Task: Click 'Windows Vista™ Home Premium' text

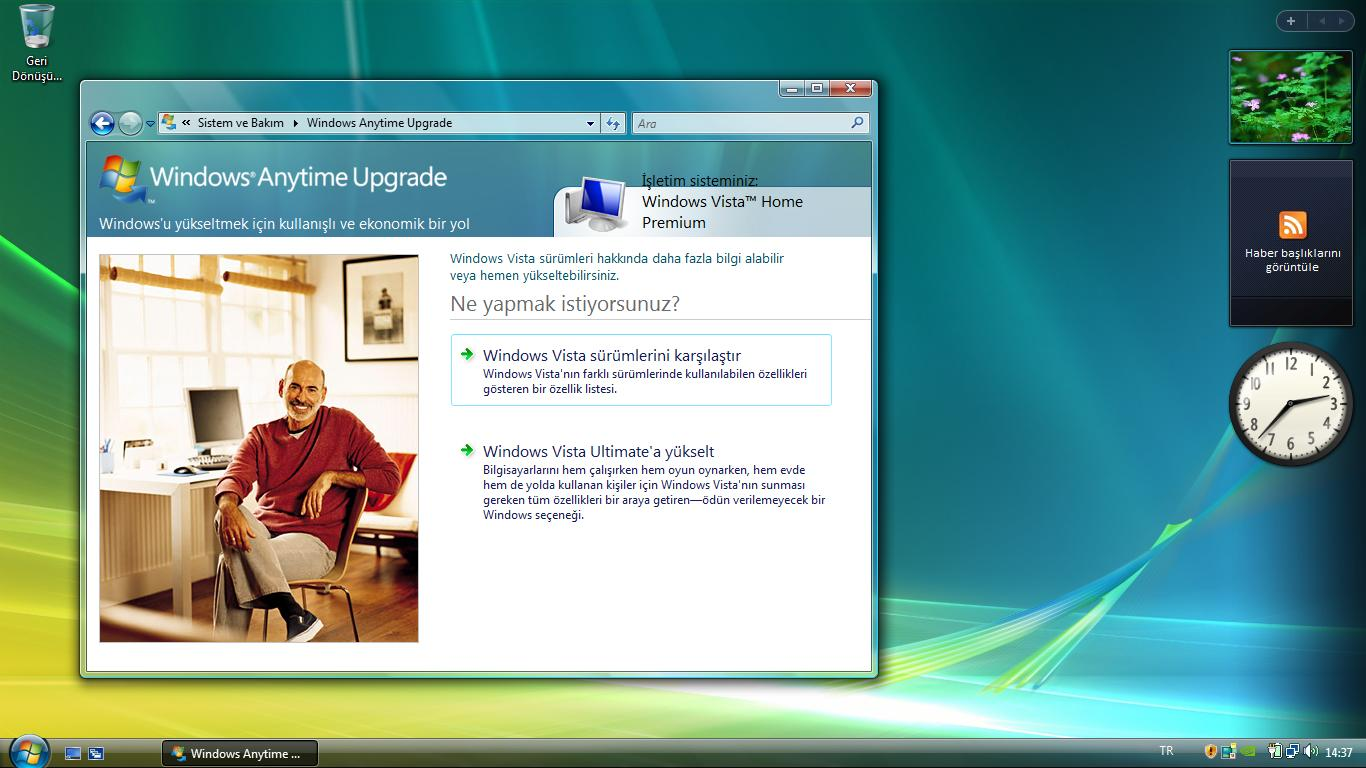Action: pyautogui.click(x=722, y=212)
